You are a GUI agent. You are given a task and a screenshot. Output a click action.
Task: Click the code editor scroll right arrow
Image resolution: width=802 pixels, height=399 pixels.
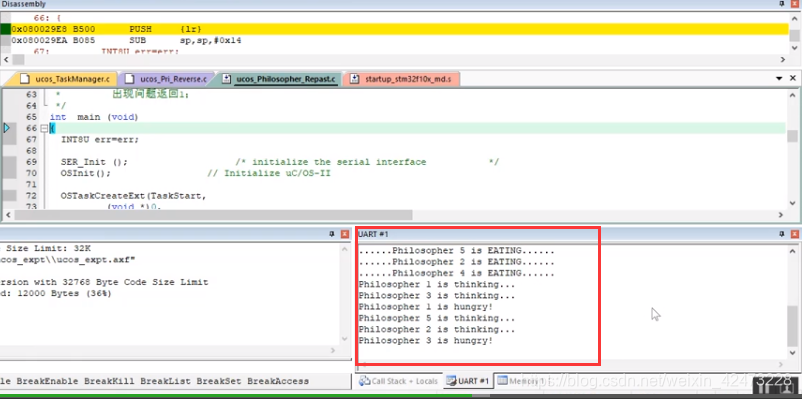(x=781, y=215)
